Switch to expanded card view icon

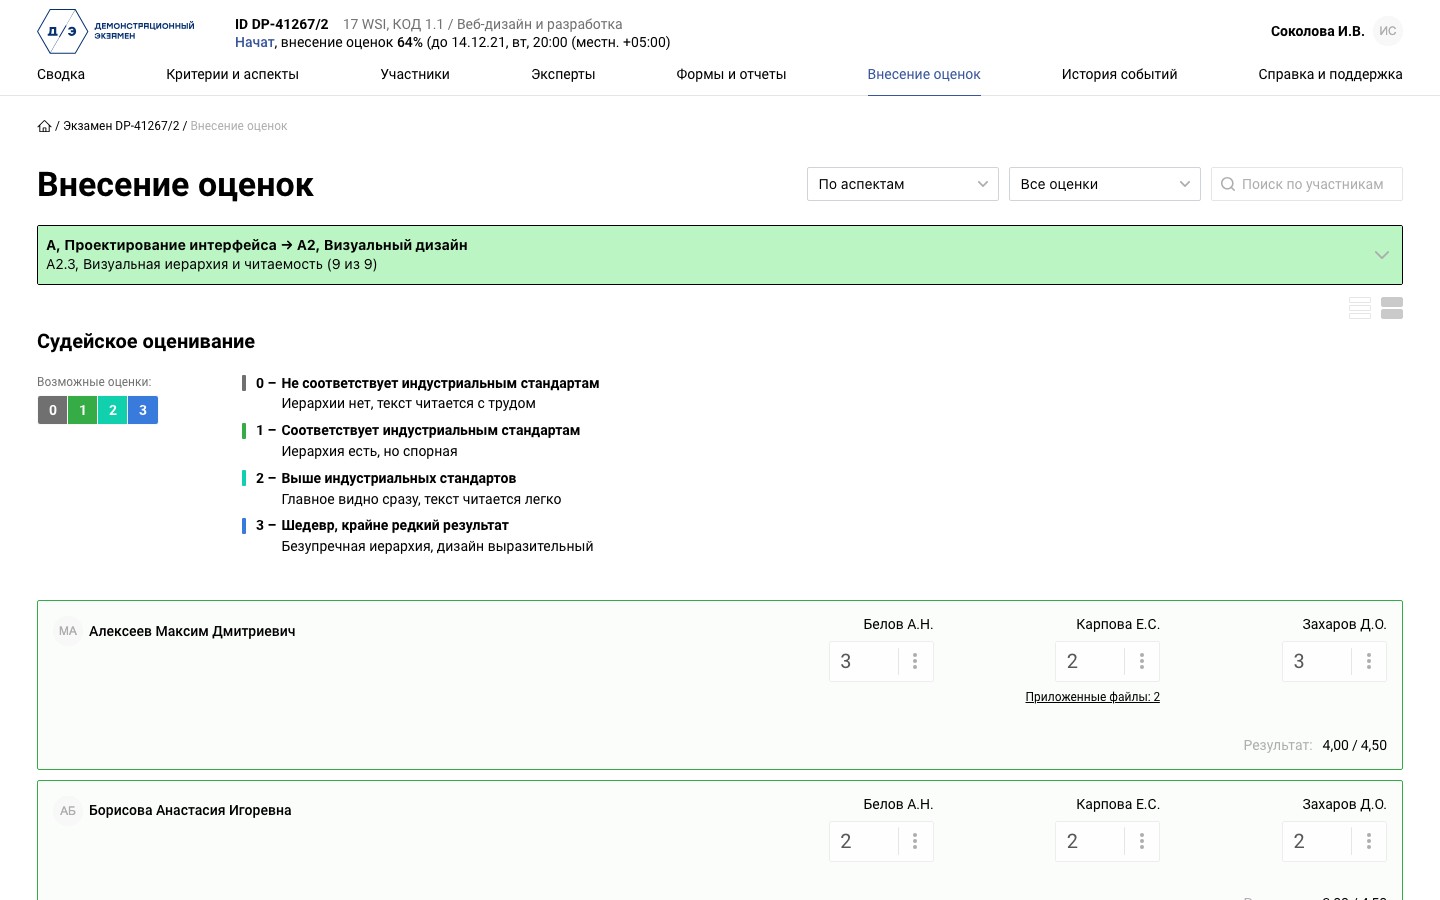coord(1392,308)
